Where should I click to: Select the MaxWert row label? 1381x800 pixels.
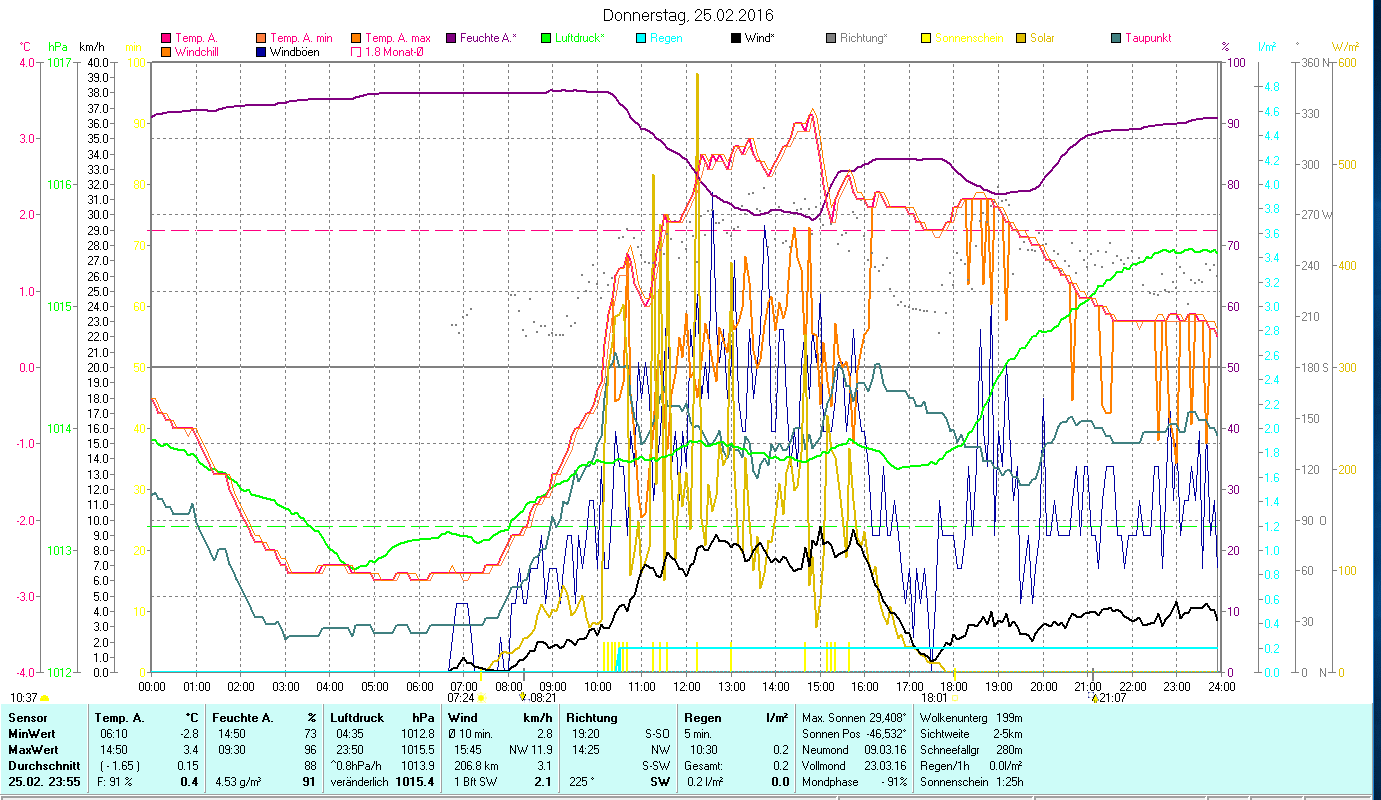(x=34, y=748)
